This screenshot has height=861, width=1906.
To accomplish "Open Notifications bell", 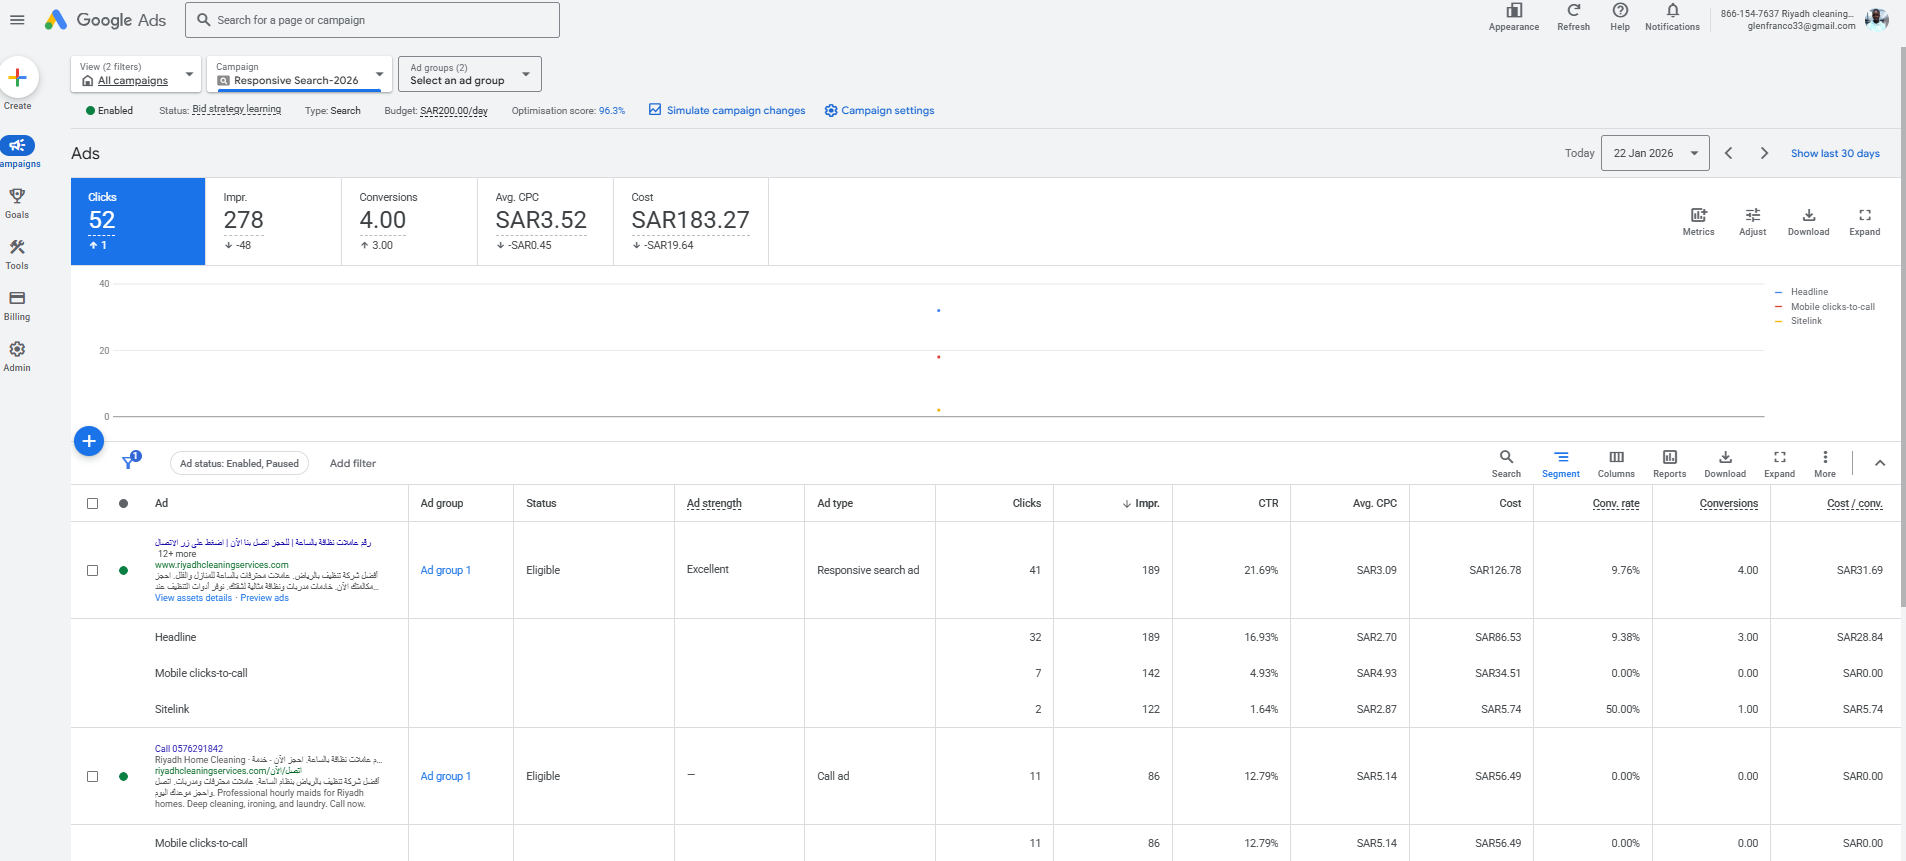I will point(1672,17).
